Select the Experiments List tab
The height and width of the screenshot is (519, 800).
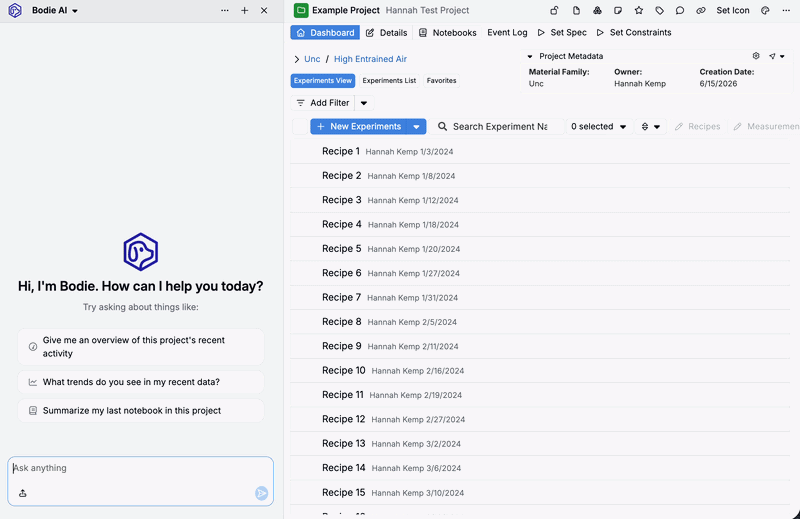(x=389, y=81)
